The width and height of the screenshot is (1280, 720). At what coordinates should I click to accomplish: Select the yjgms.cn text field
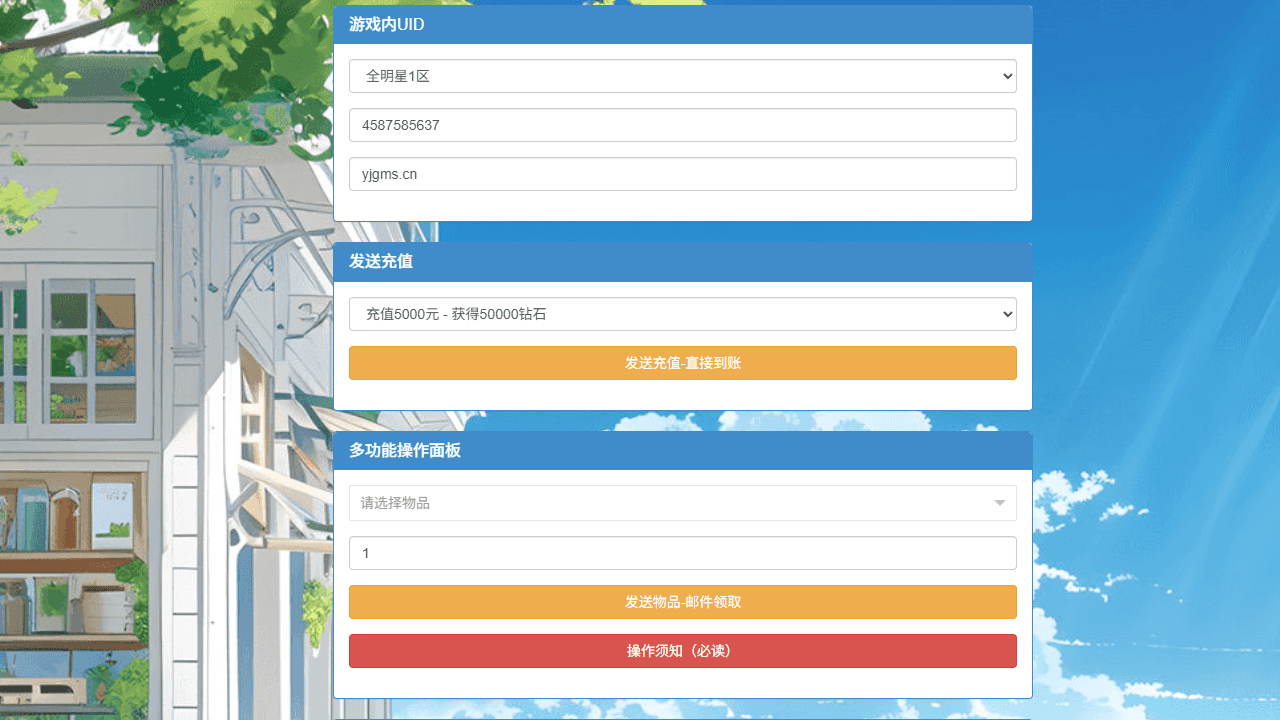coord(683,173)
